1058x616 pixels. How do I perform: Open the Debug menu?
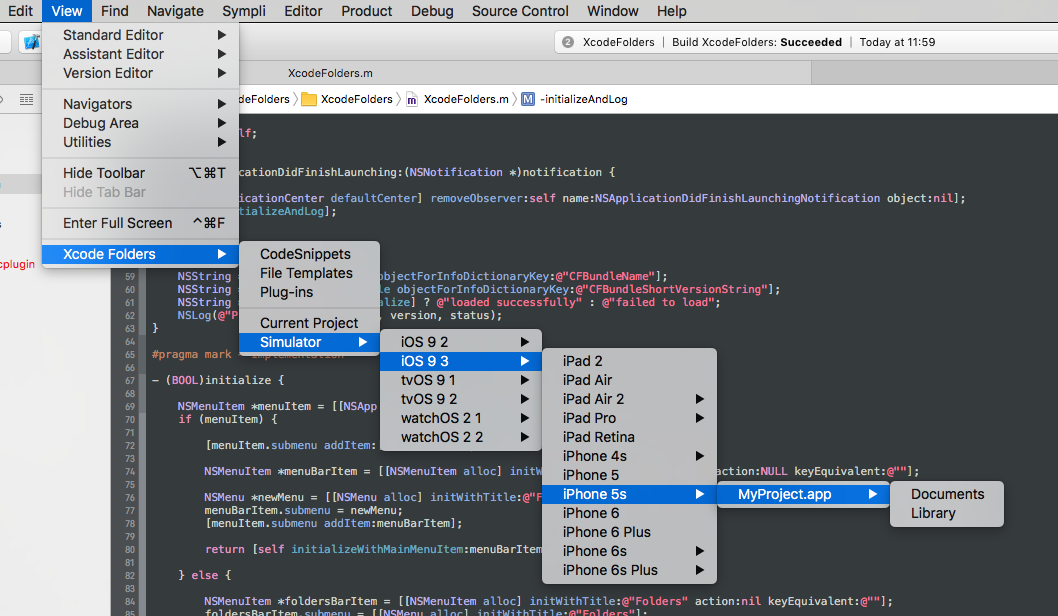(x=432, y=11)
